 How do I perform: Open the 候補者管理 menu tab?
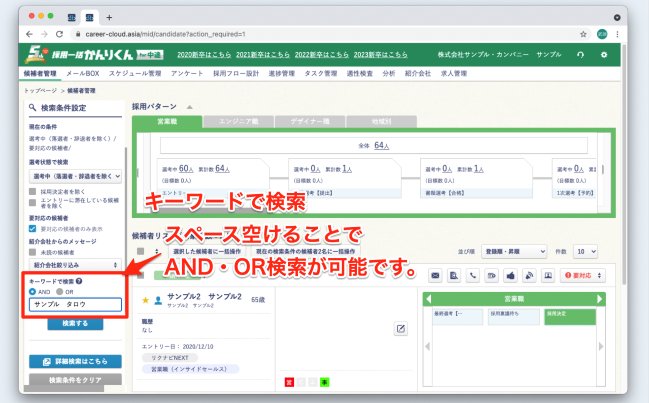click(40, 74)
